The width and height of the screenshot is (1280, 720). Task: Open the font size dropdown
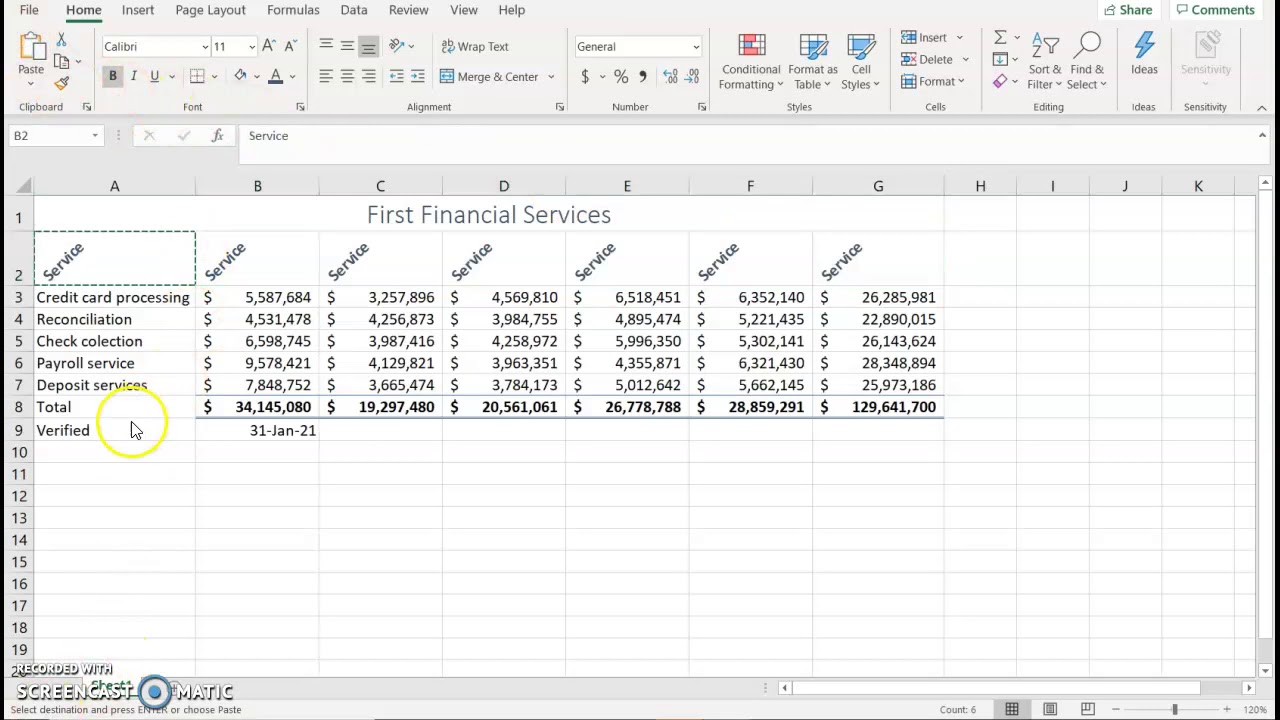tap(251, 47)
